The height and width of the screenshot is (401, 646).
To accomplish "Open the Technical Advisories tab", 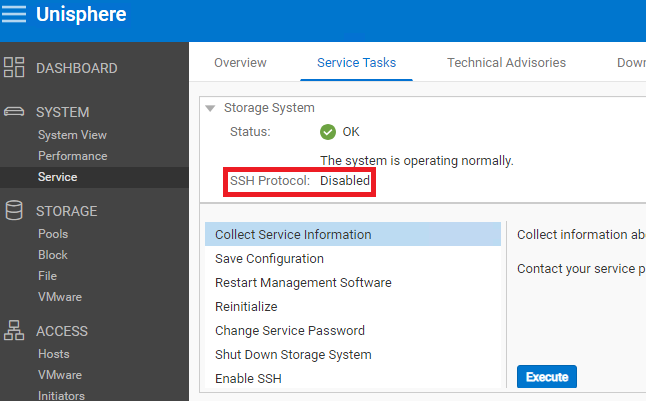I will coord(506,63).
